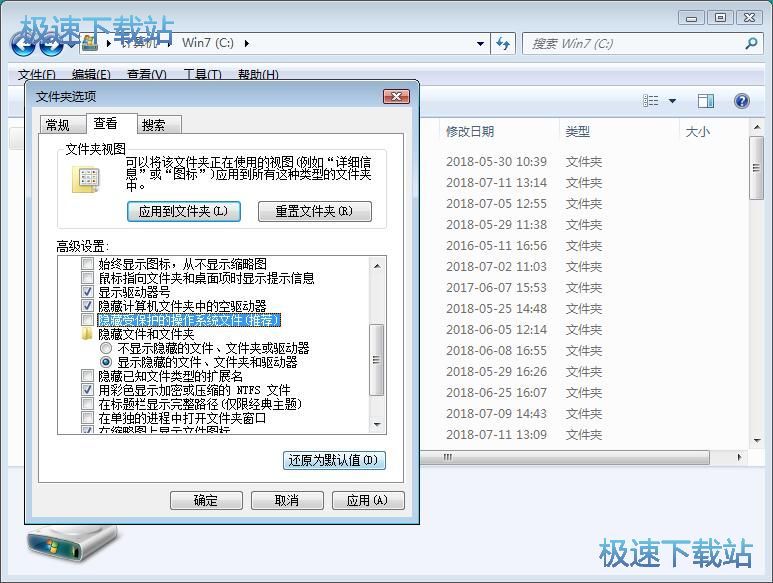Select row dated 2018-07-09 14:43
The width and height of the screenshot is (773, 583).
tap(584, 413)
